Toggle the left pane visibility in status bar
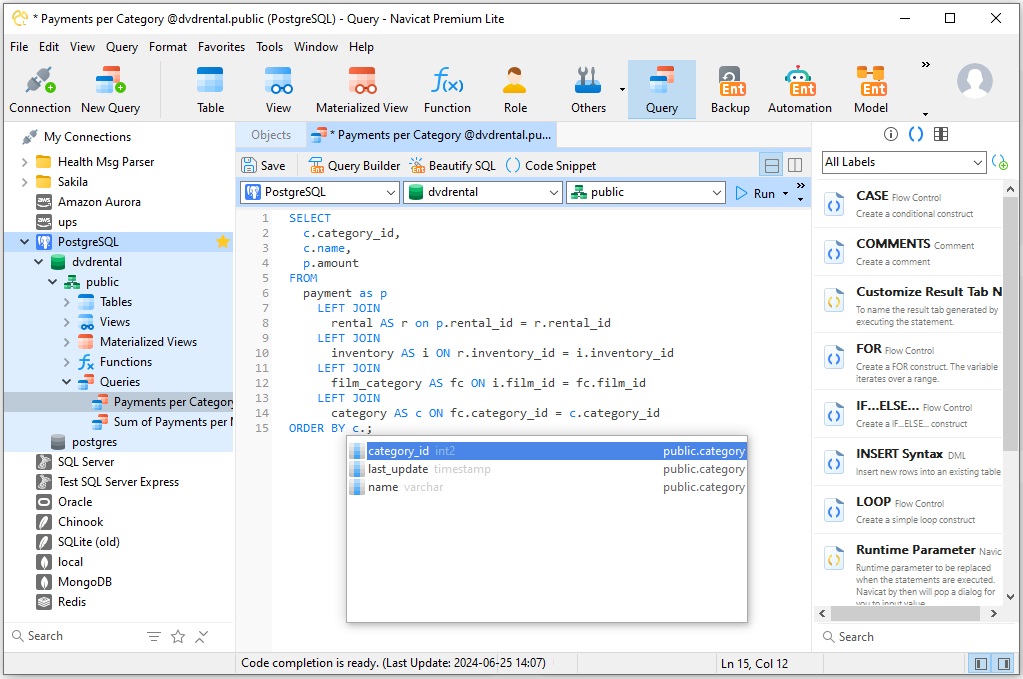 click(x=981, y=664)
